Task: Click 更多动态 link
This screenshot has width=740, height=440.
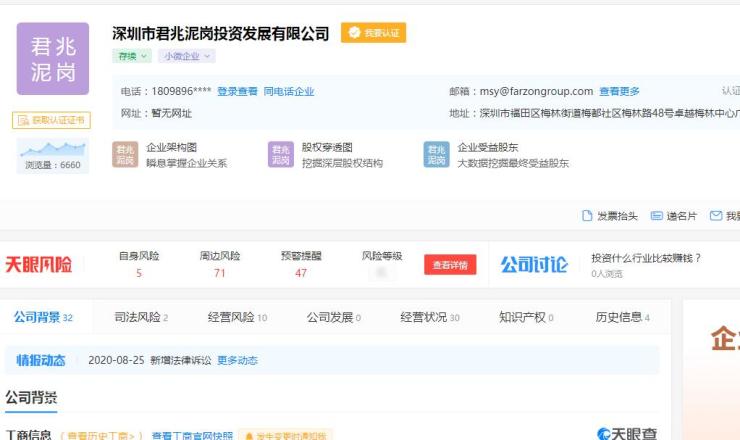Action: (237, 360)
